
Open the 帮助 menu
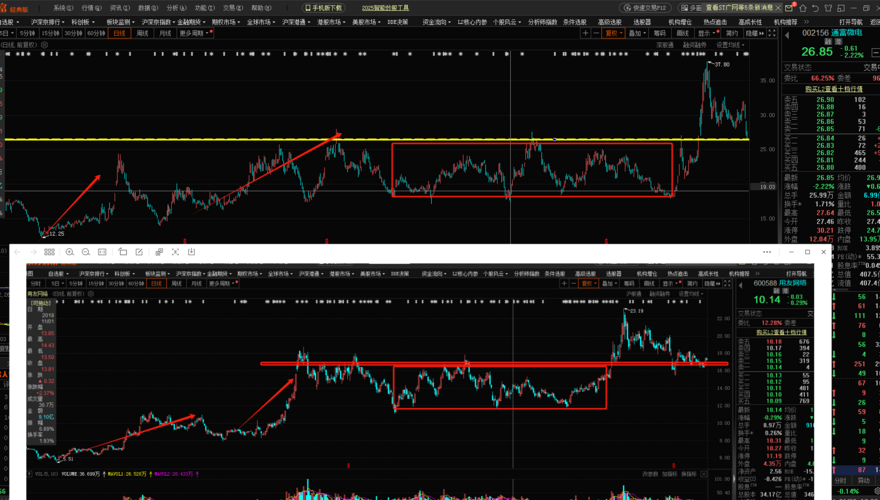(x=261, y=8)
